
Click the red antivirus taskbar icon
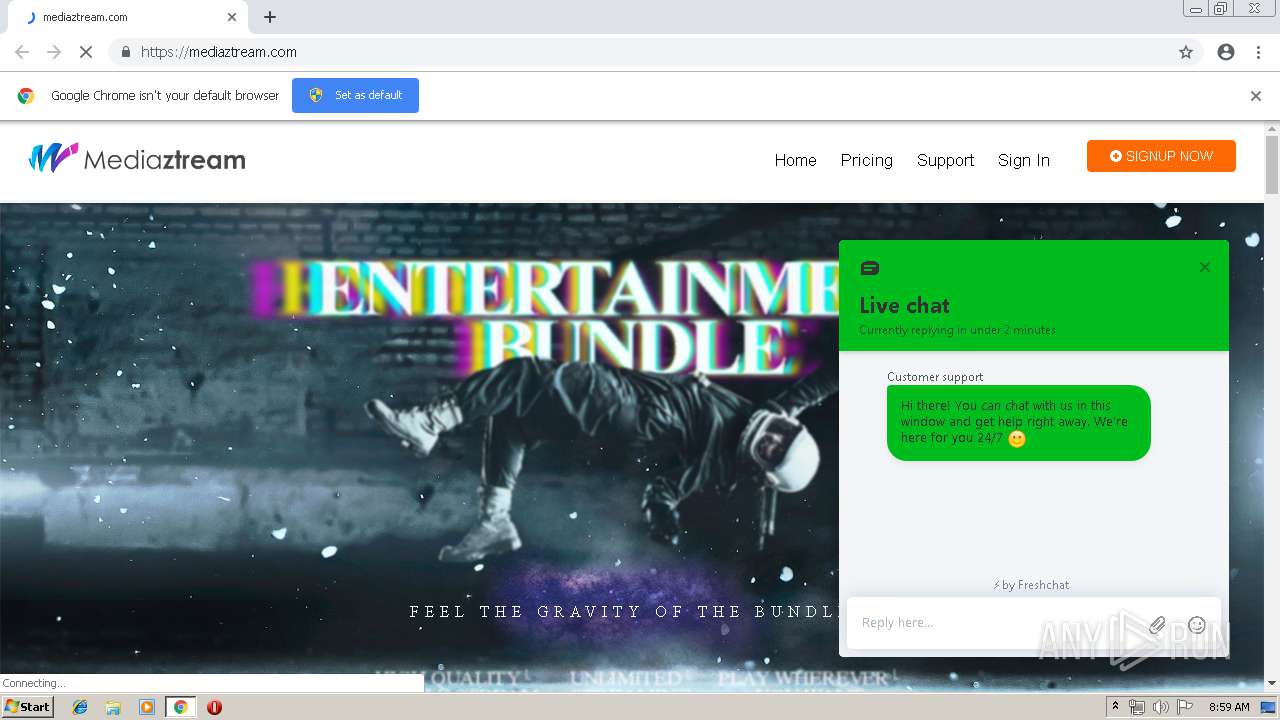[214, 707]
